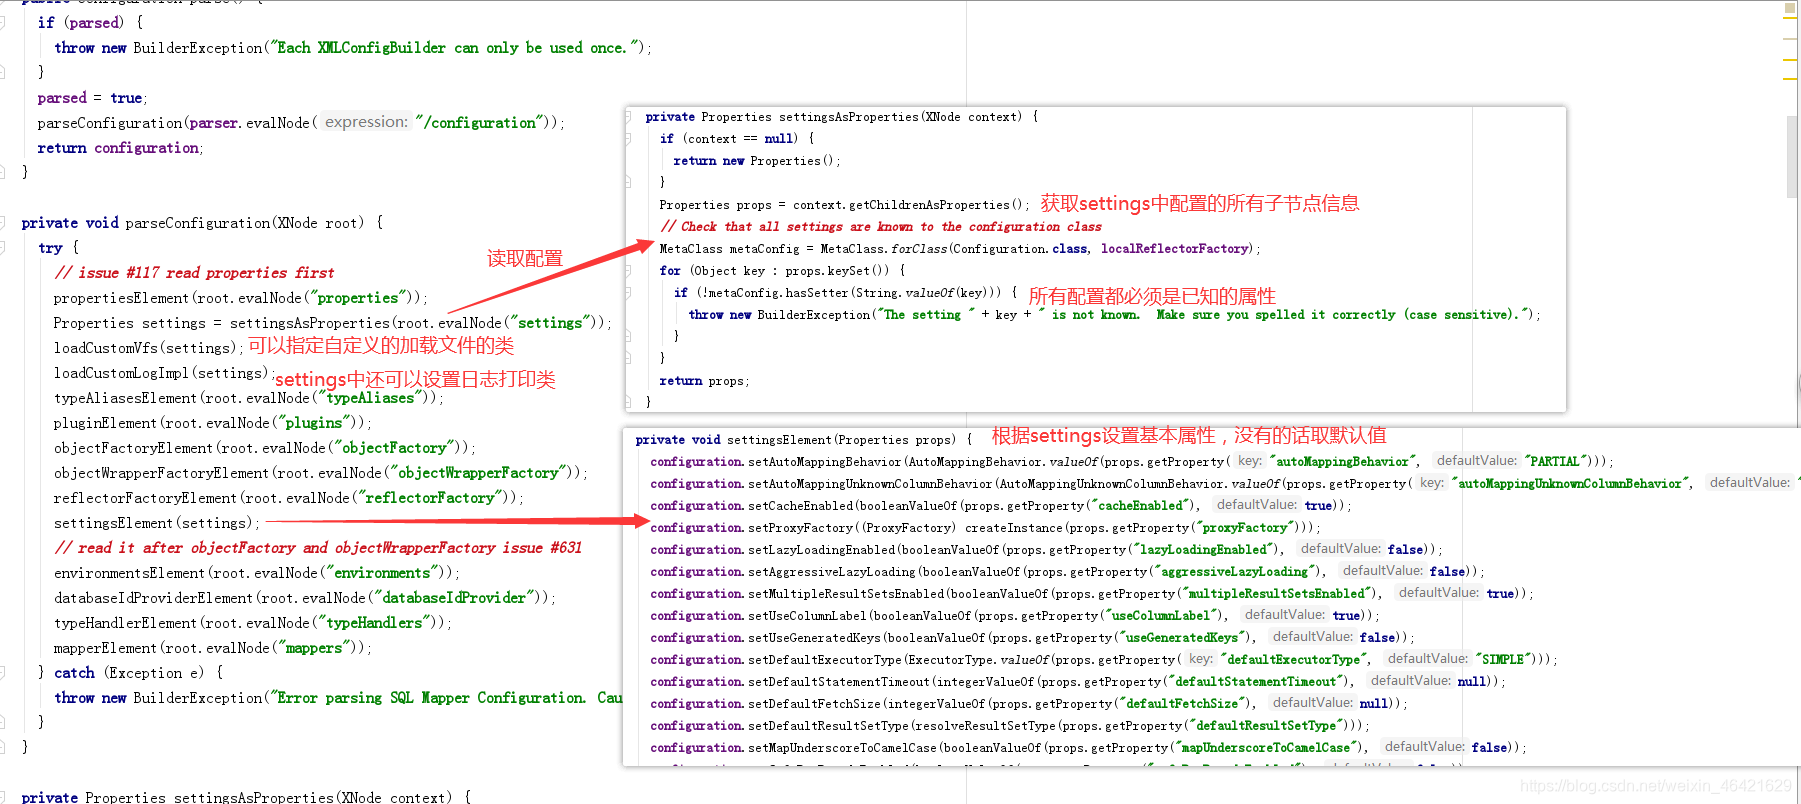Click the 'setDefaultResultSetType' configuration line
This screenshot has width=1801, height=804.
coord(1010,726)
